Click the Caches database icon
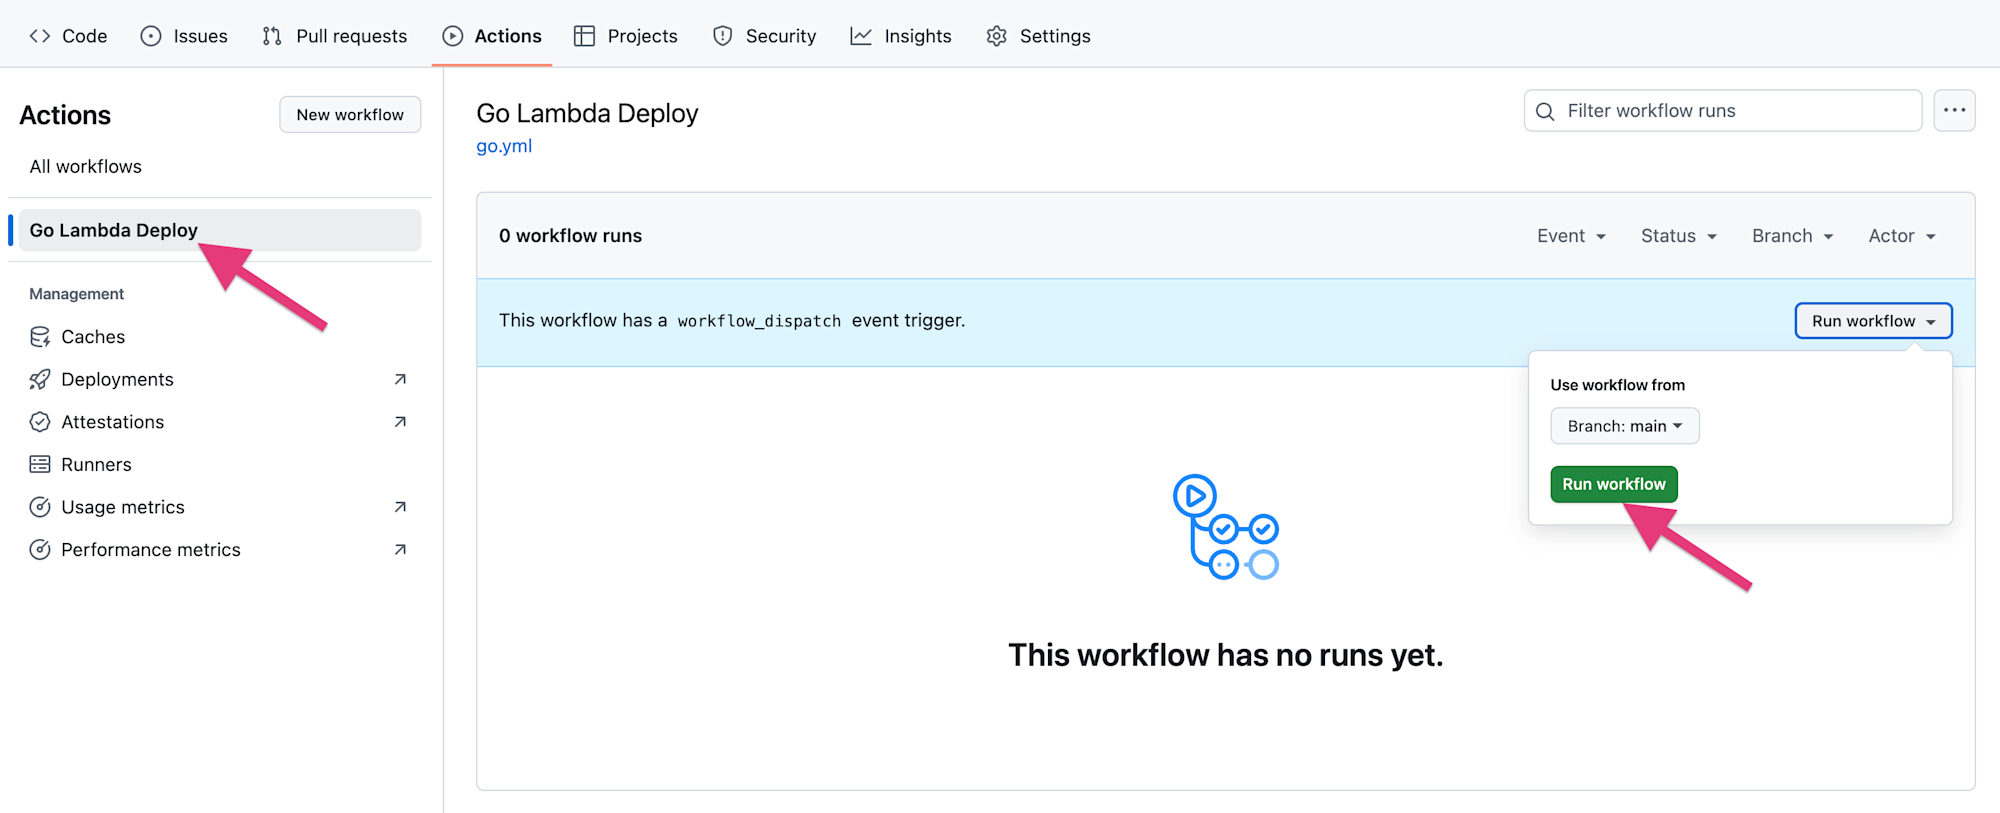Screen dimensions: 2000x813 (x=40, y=337)
